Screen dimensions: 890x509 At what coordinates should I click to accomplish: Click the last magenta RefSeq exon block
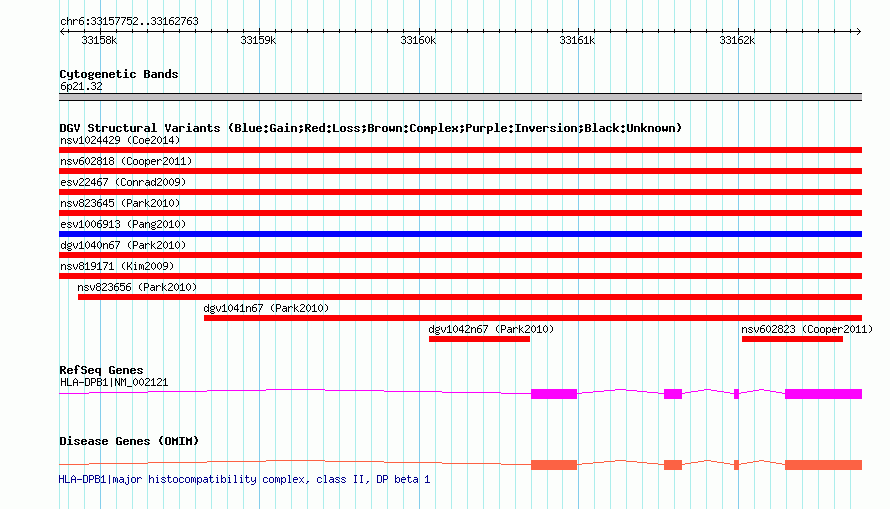click(x=824, y=394)
